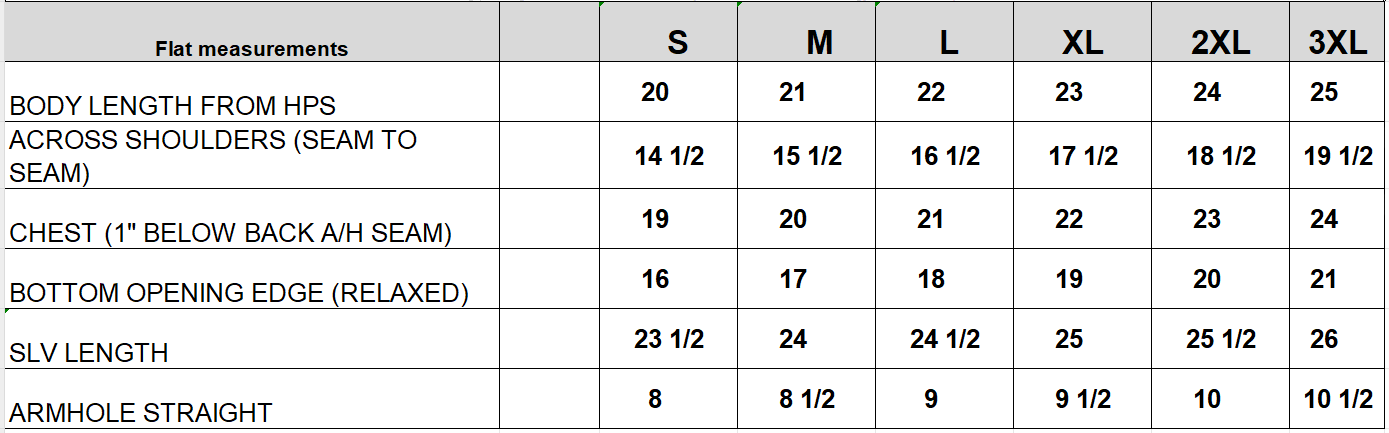Click sleeve length value for size S
The image size is (1389, 433).
[668, 339]
